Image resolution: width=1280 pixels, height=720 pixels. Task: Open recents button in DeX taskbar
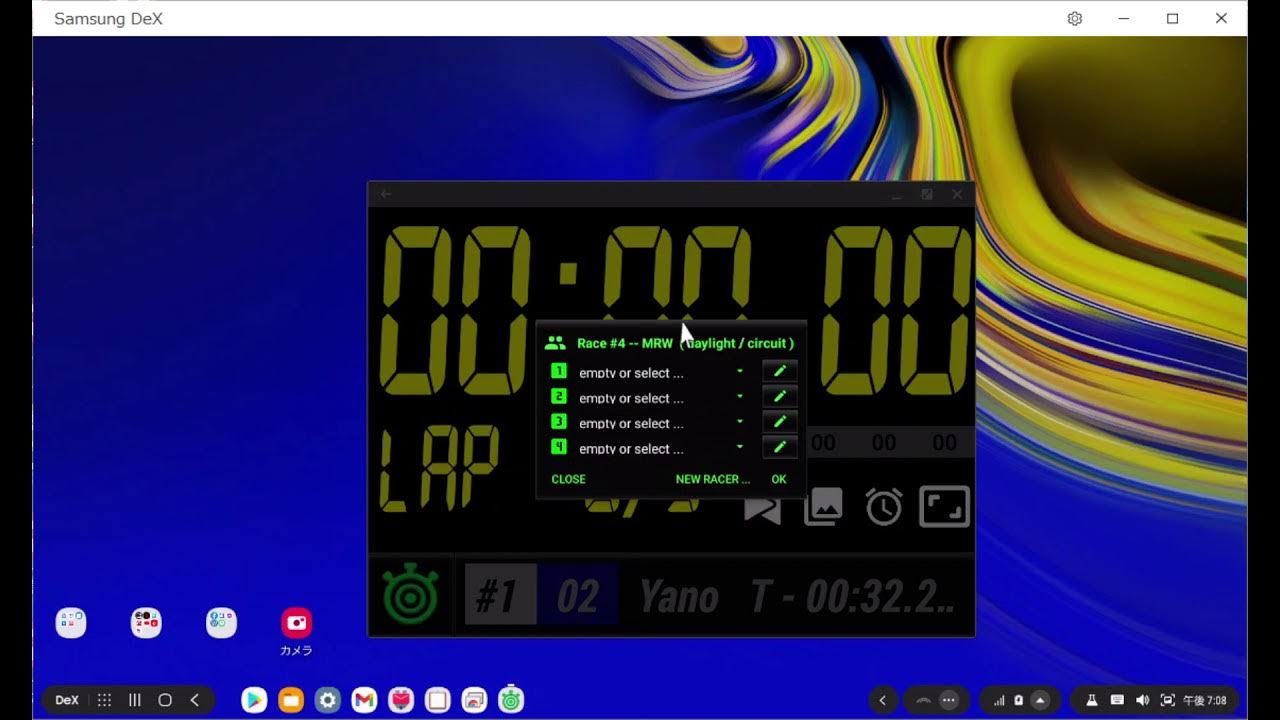tap(135, 700)
